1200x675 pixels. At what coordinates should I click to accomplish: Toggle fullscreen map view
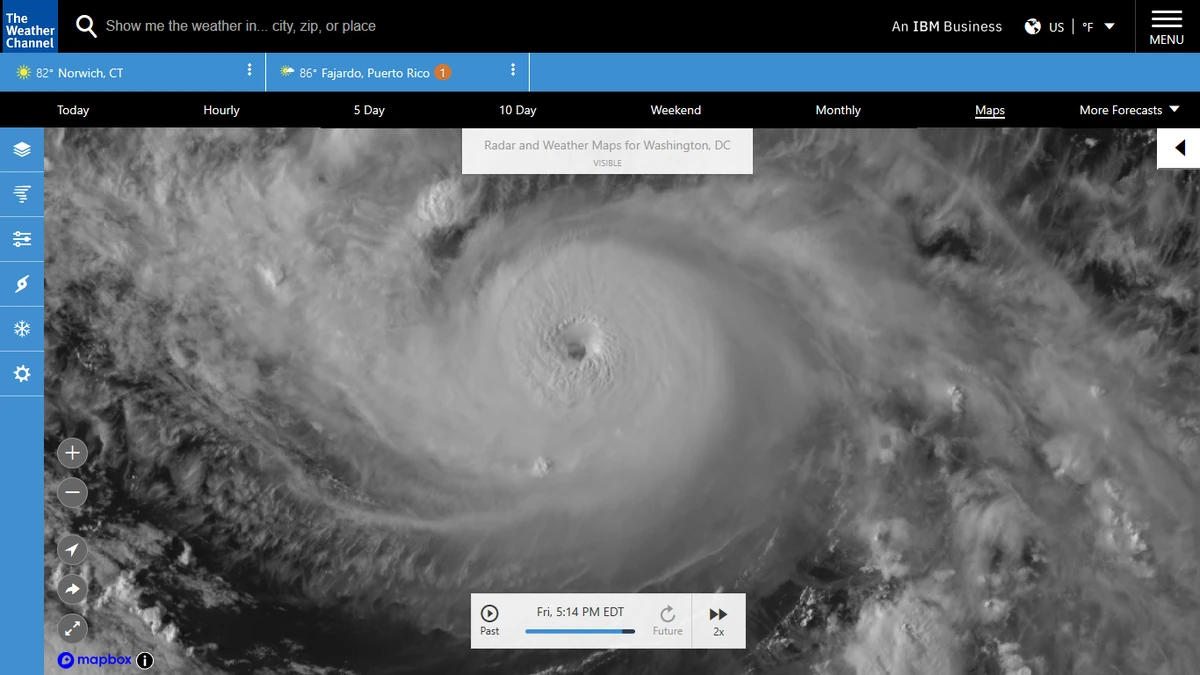pyautogui.click(x=72, y=629)
